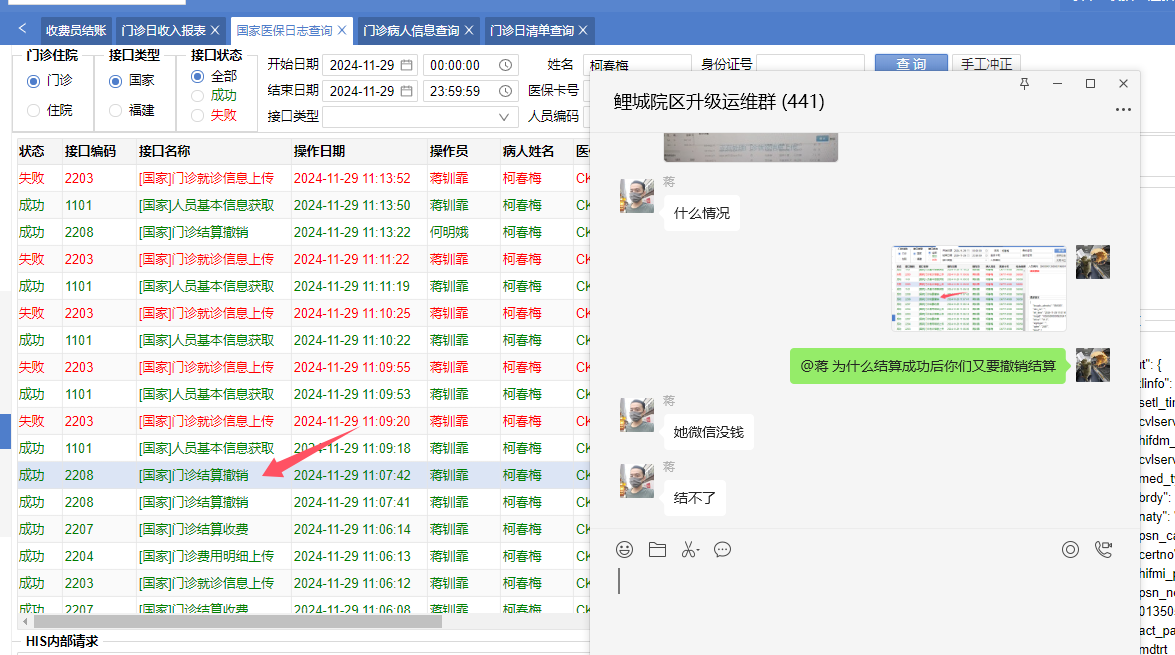Click the 开始日期 date field
1175x655 pixels.
point(371,65)
